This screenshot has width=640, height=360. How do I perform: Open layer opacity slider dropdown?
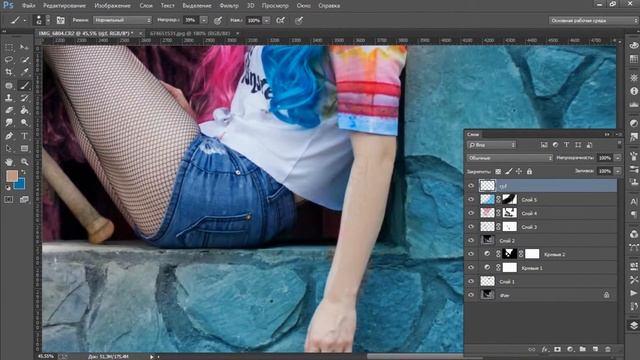pos(618,158)
